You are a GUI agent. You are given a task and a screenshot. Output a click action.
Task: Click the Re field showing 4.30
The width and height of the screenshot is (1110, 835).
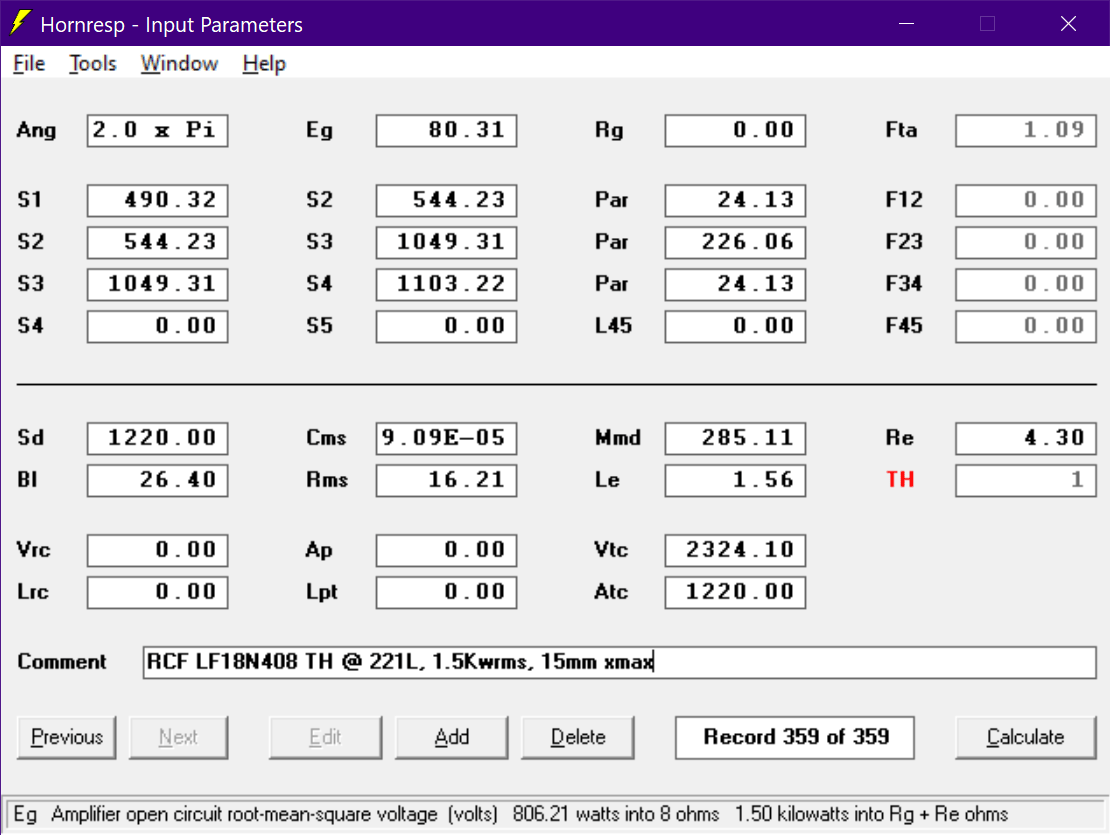(x=1026, y=438)
